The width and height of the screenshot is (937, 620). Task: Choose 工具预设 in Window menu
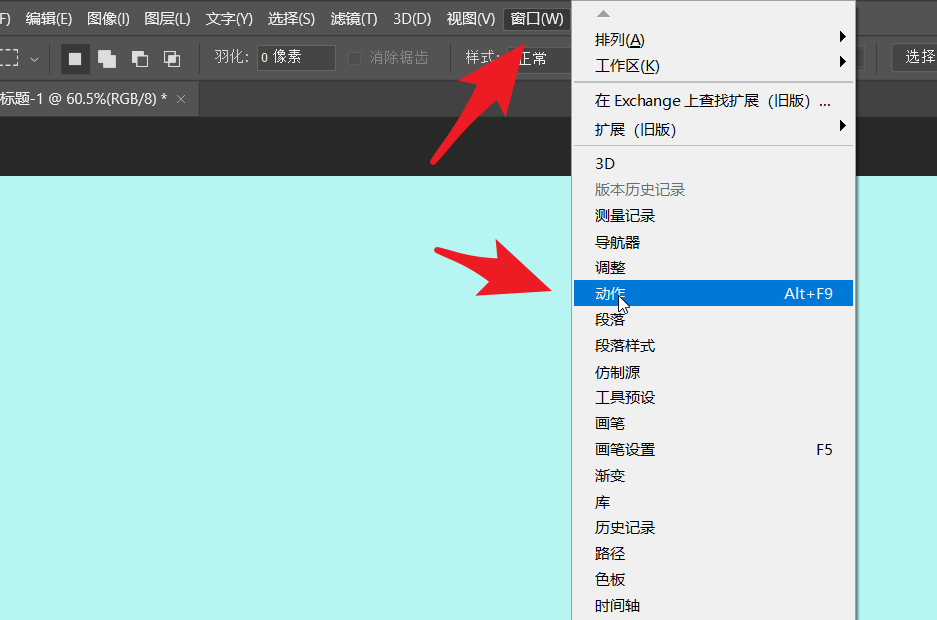(714, 398)
